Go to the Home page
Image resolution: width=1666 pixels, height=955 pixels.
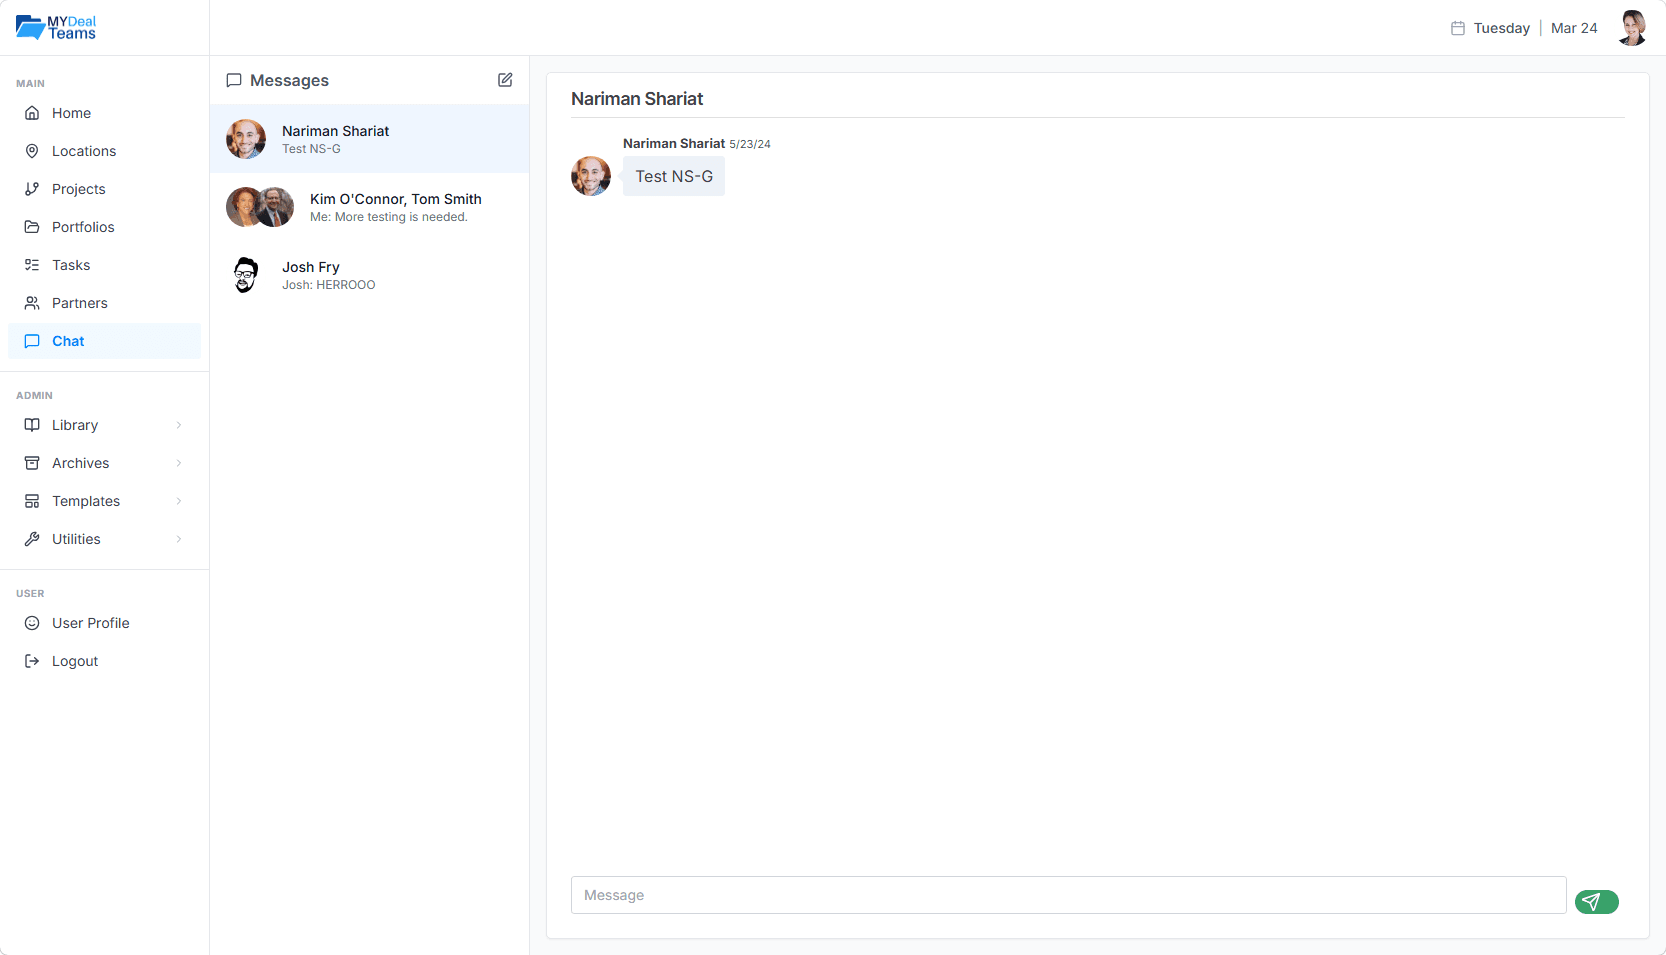click(x=104, y=113)
